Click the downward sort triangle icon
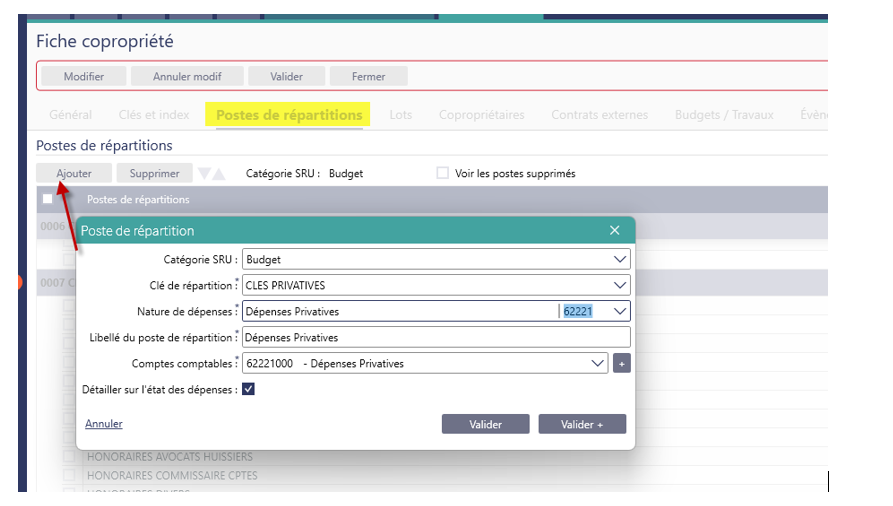The height and width of the screenshot is (506, 893). click(204, 174)
